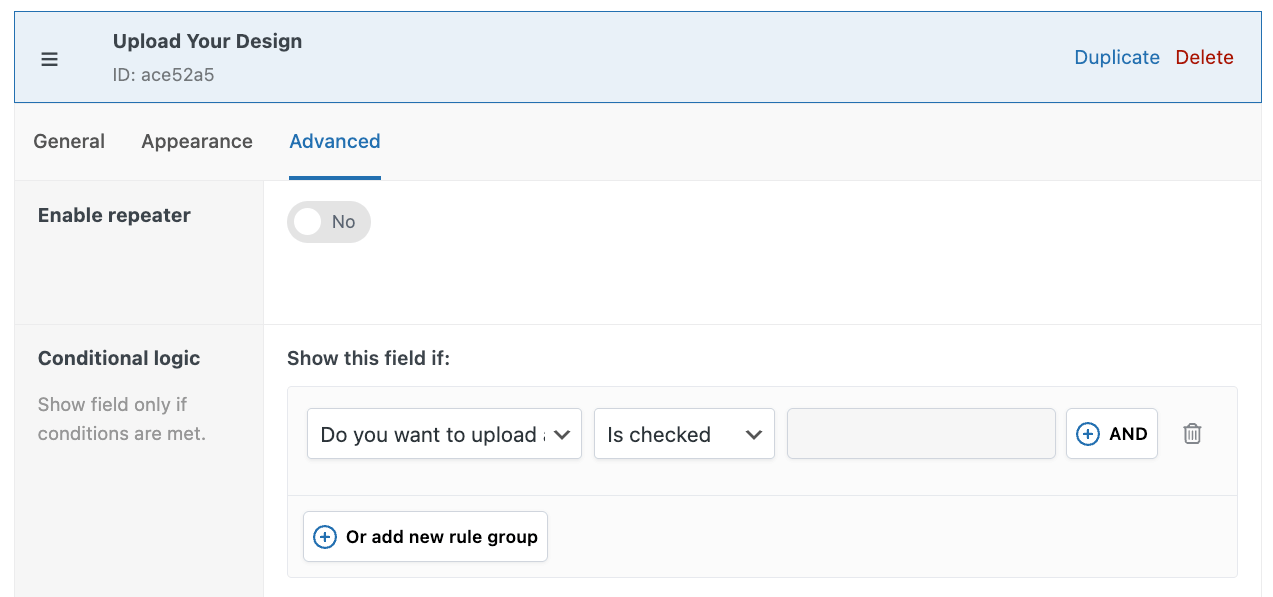Screen dimensions: 1273x597
Task: Switch to the General tab
Action: [x=68, y=141]
